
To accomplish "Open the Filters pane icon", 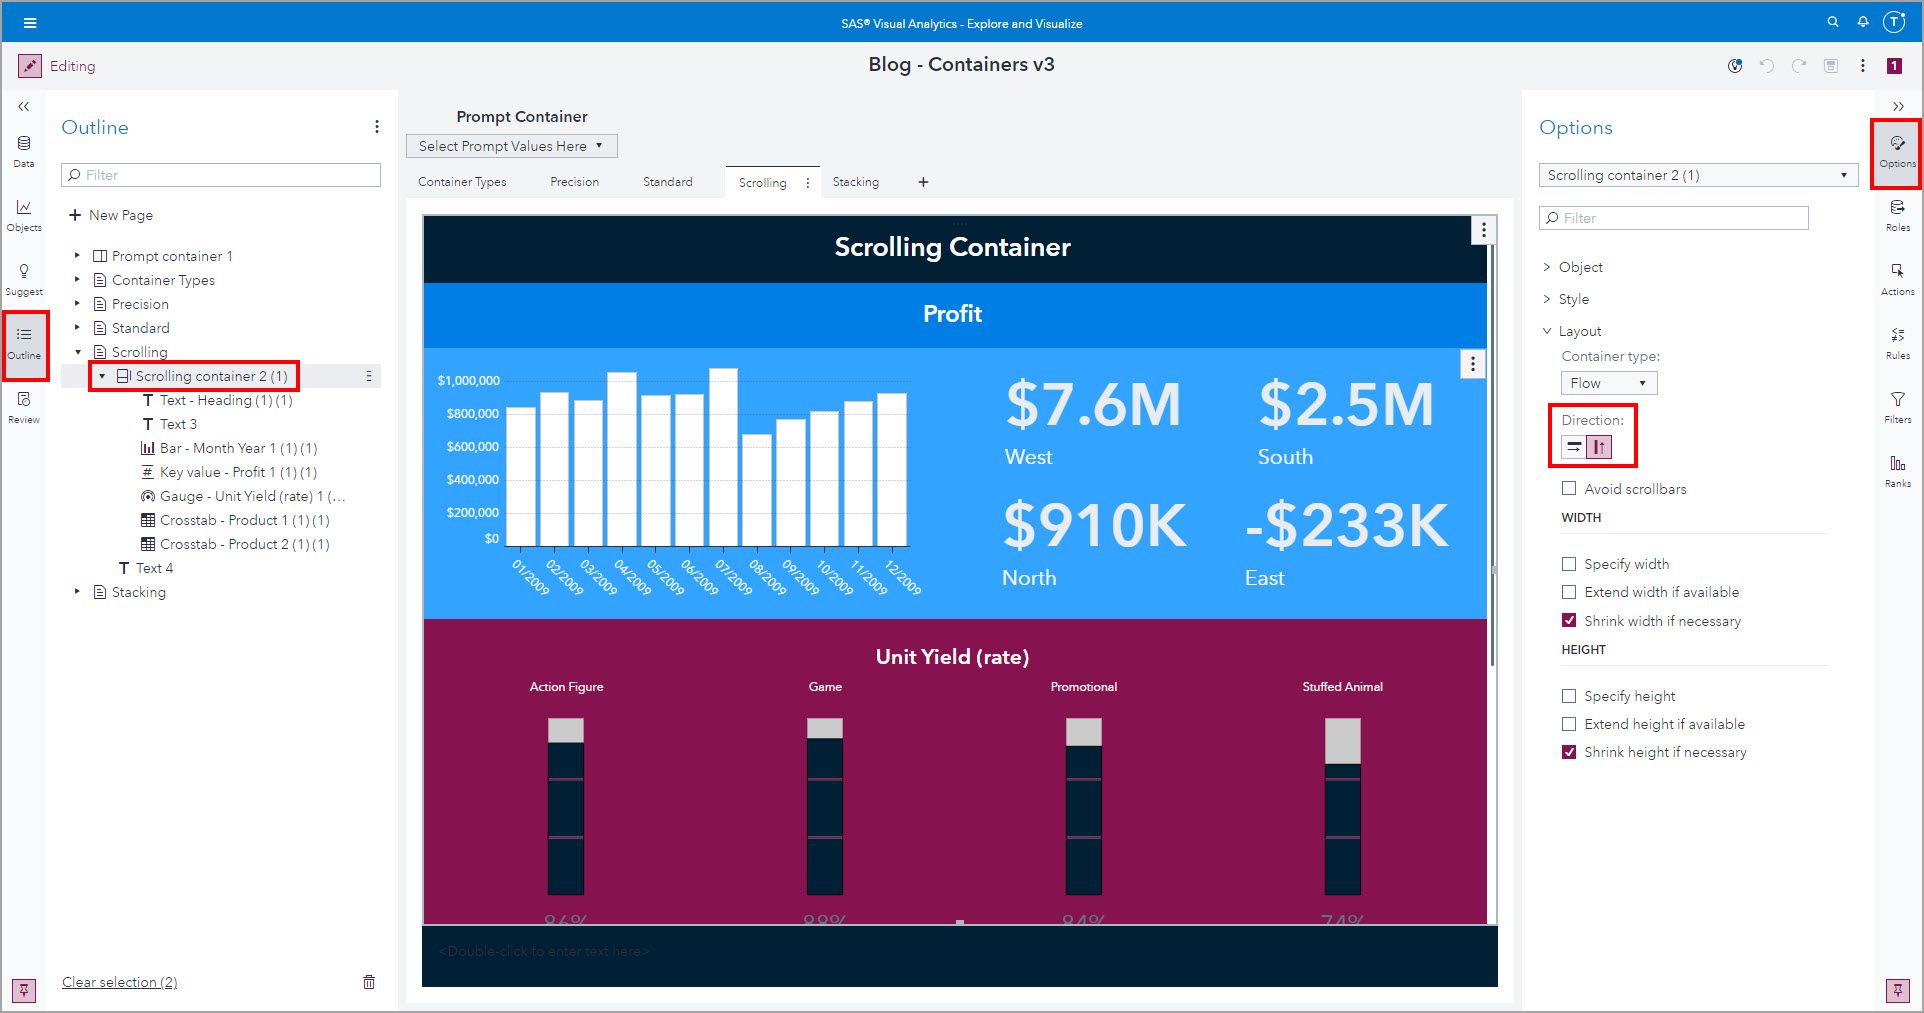I will [1897, 406].
